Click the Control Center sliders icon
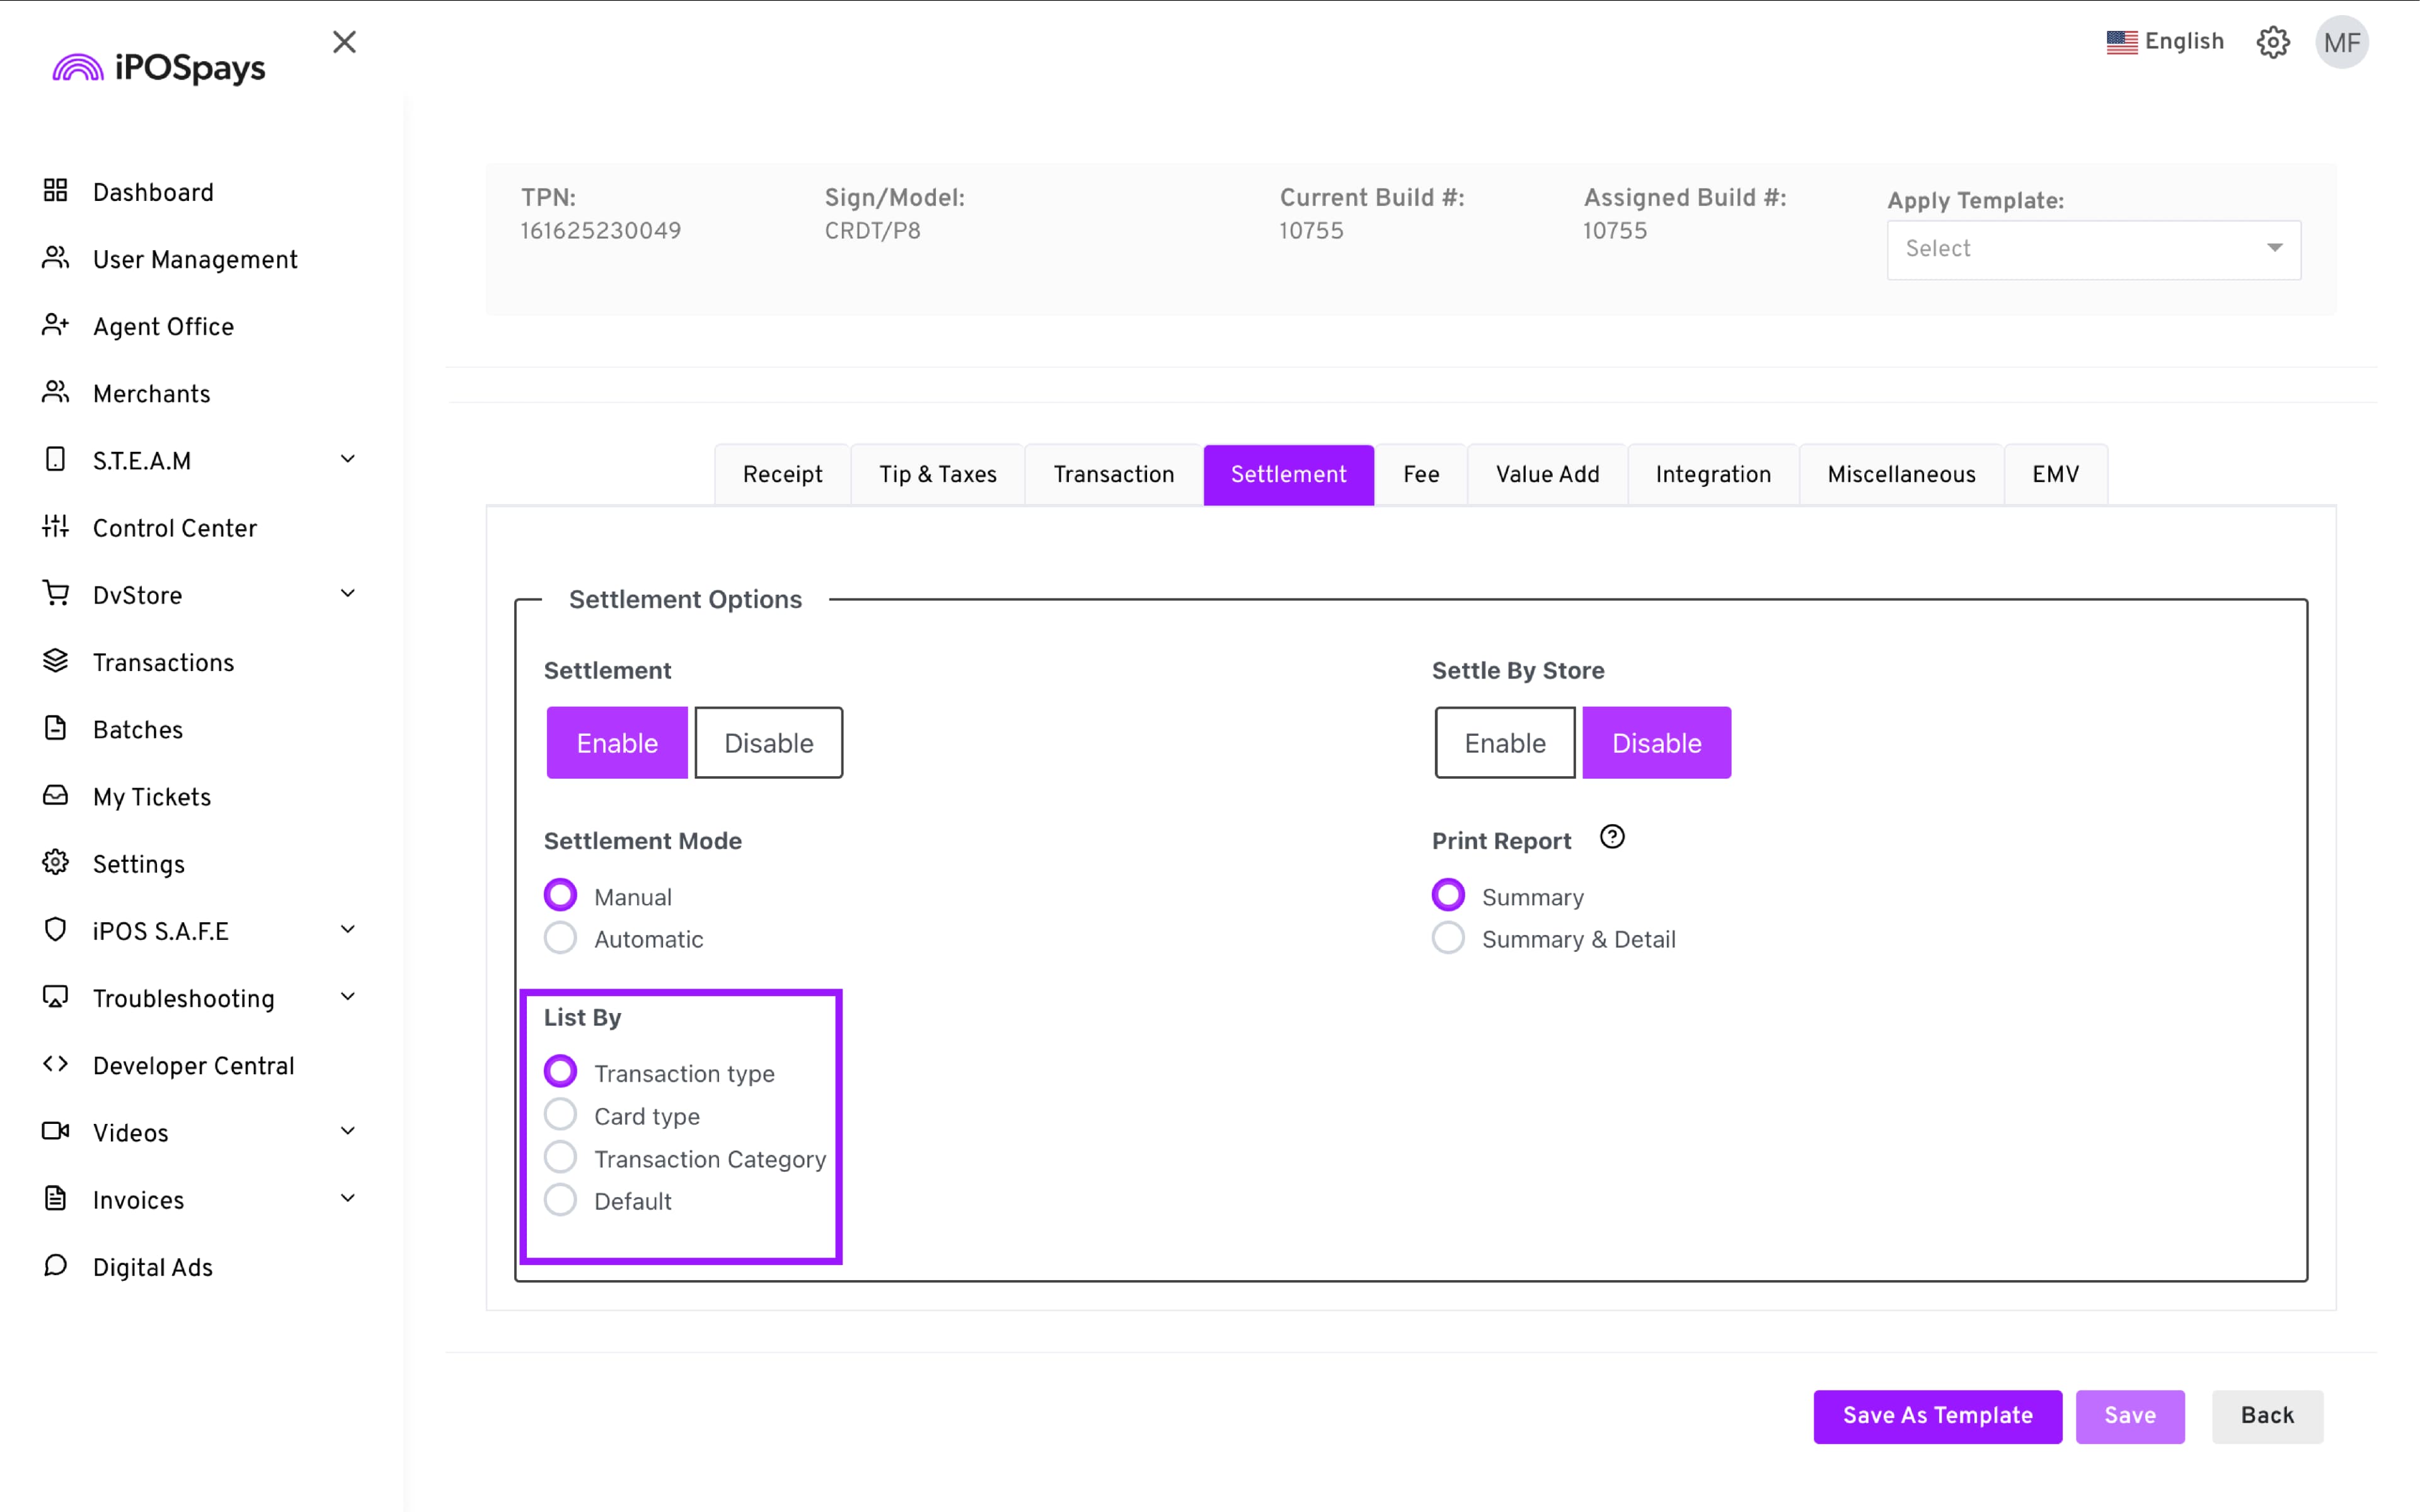Image resolution: width=2420 pixels, height=1512 pixels. (55, 526)
